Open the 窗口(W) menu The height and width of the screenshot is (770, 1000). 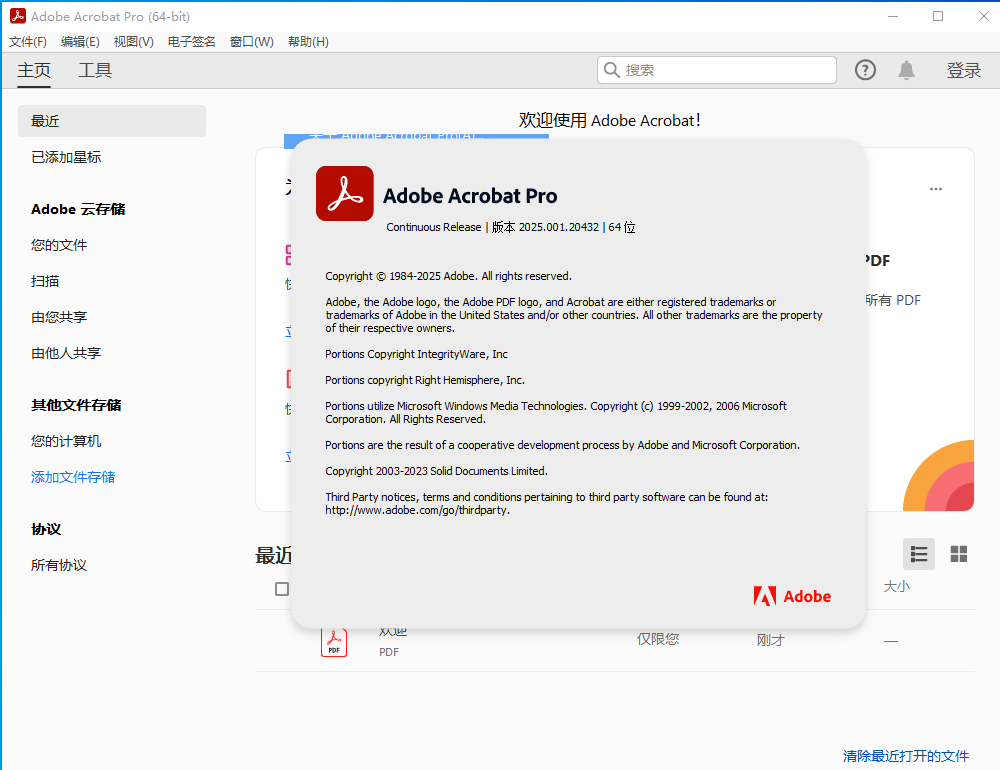pos(252,41)
